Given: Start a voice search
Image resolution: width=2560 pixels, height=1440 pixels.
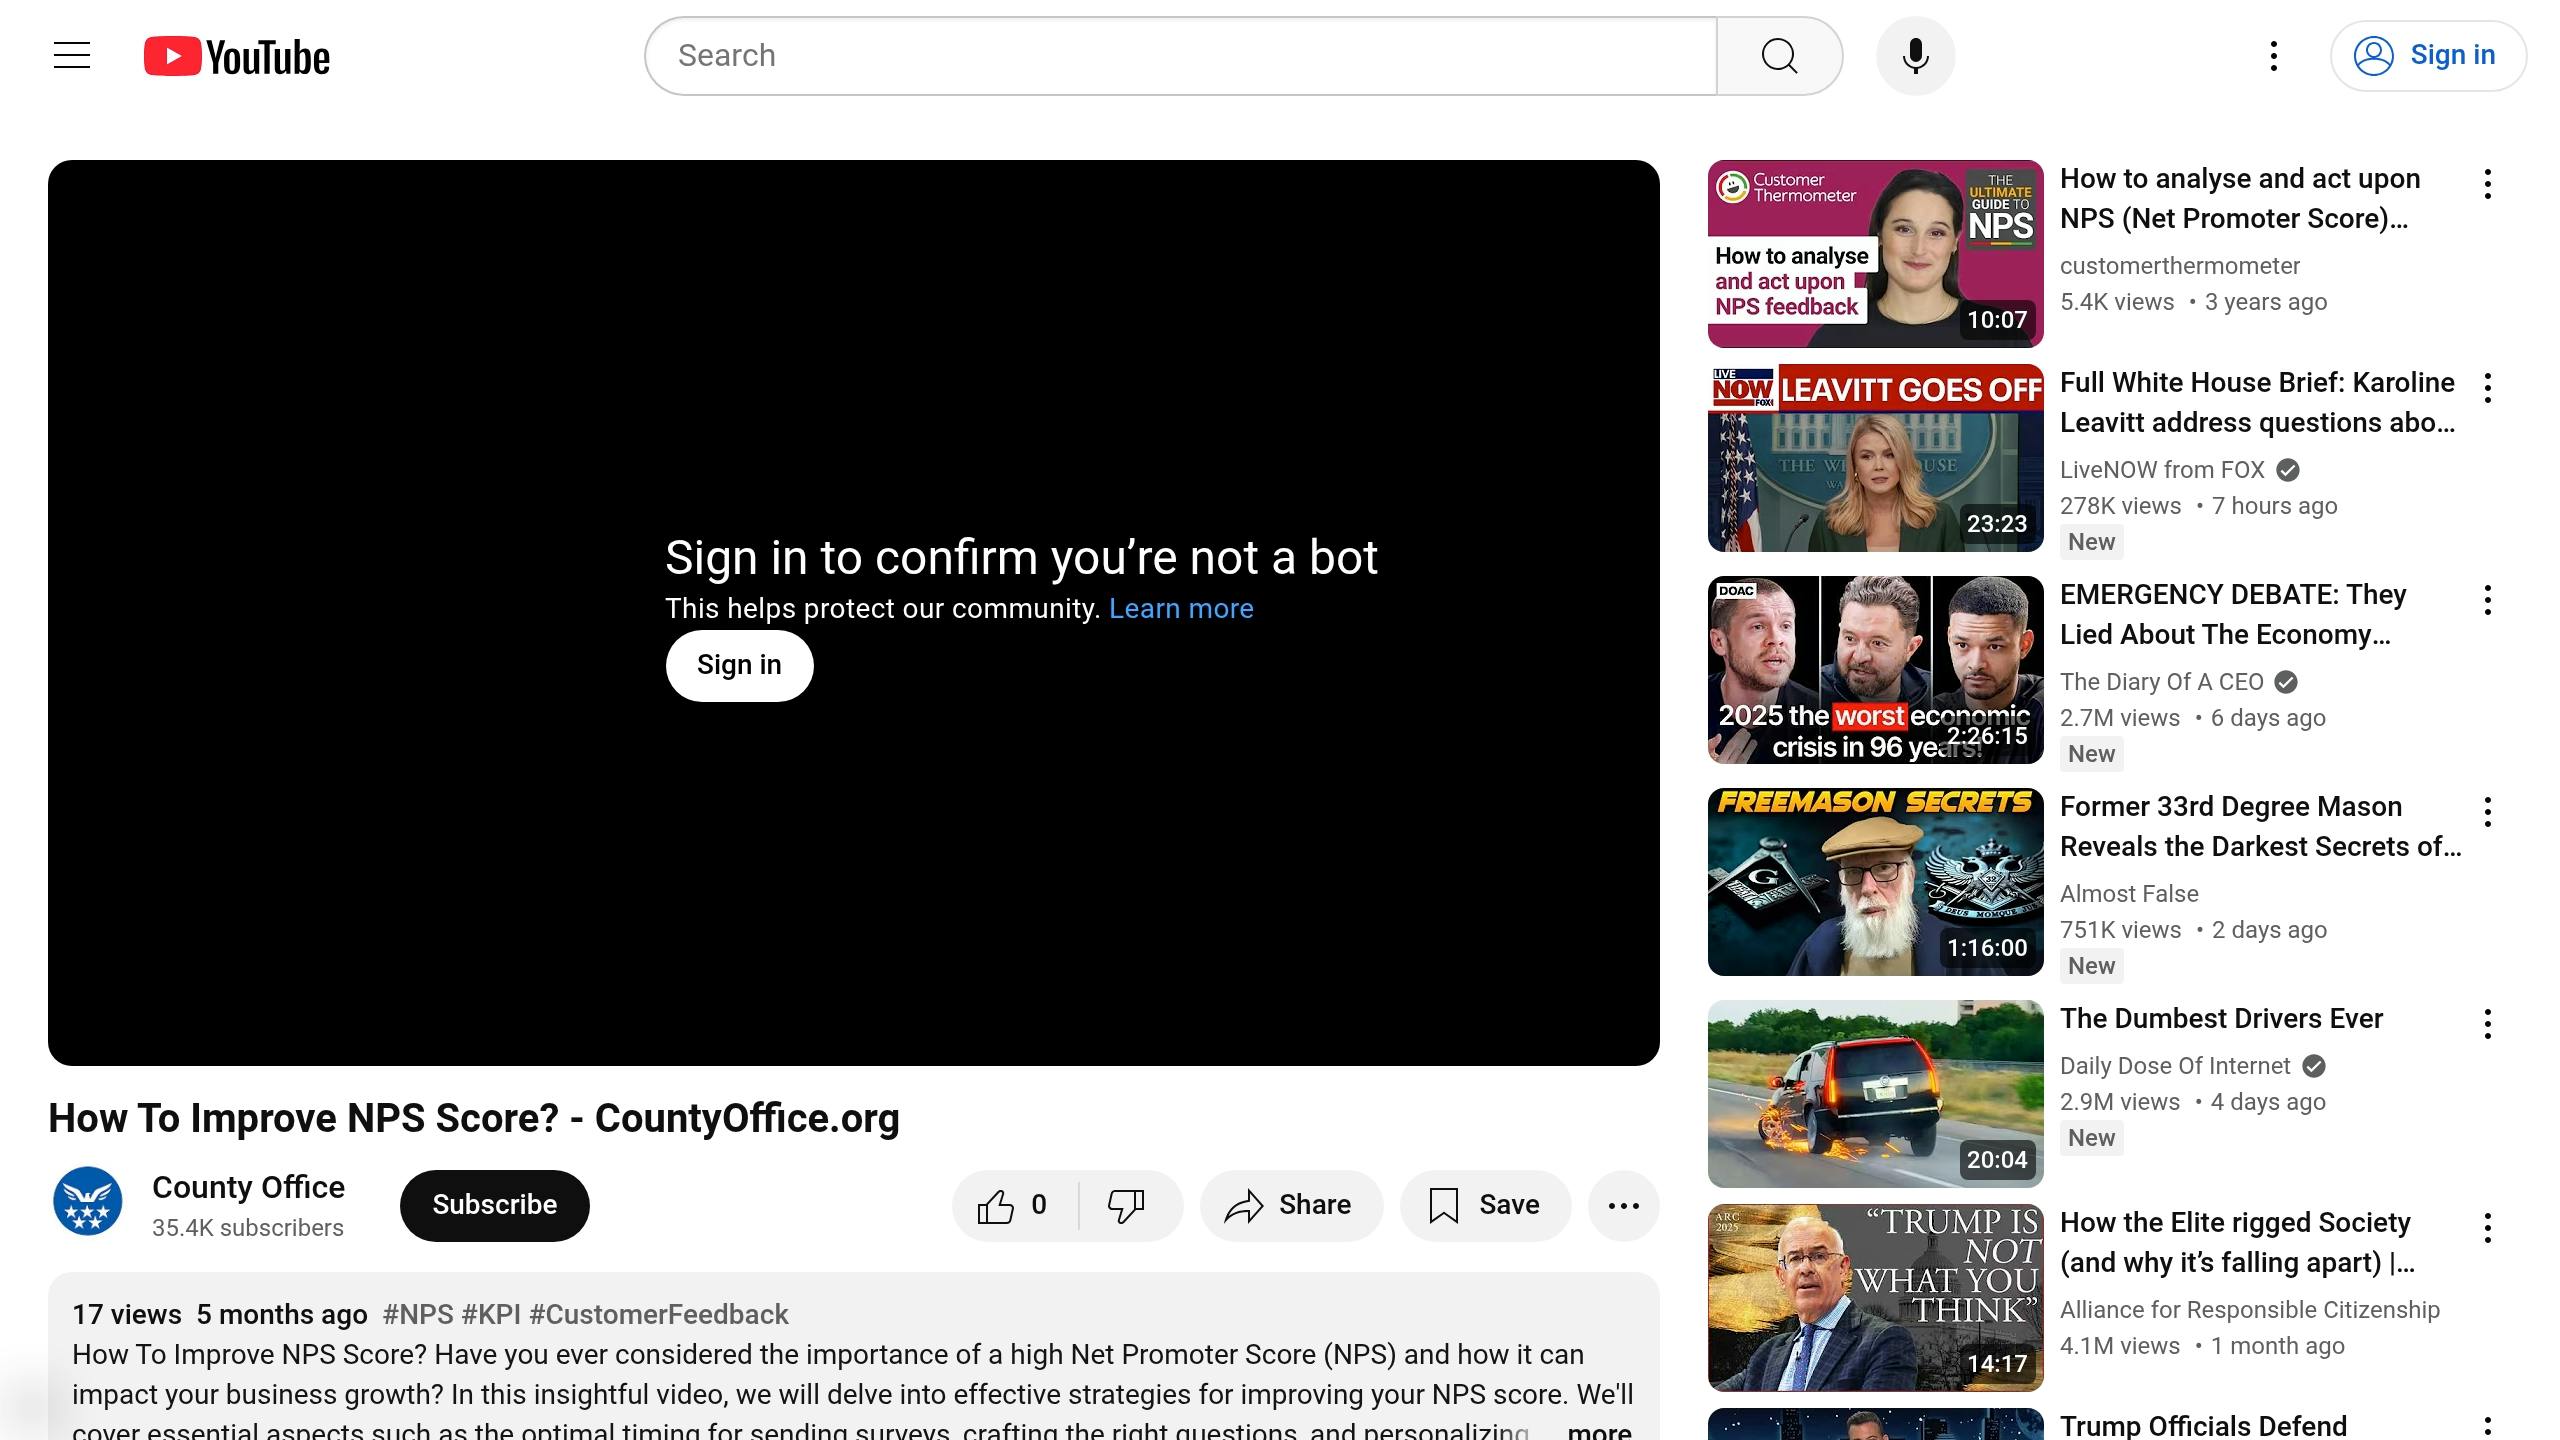Looking at the screenshot, I should (1913, 55).
